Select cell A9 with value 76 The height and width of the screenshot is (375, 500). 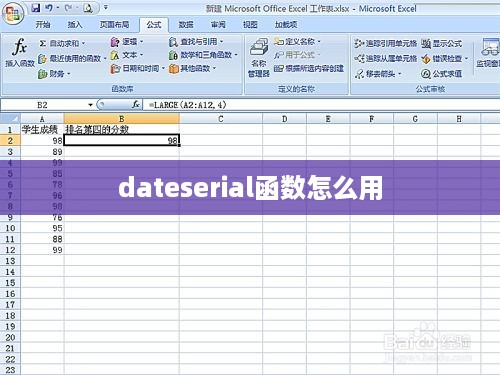(42, 217)
